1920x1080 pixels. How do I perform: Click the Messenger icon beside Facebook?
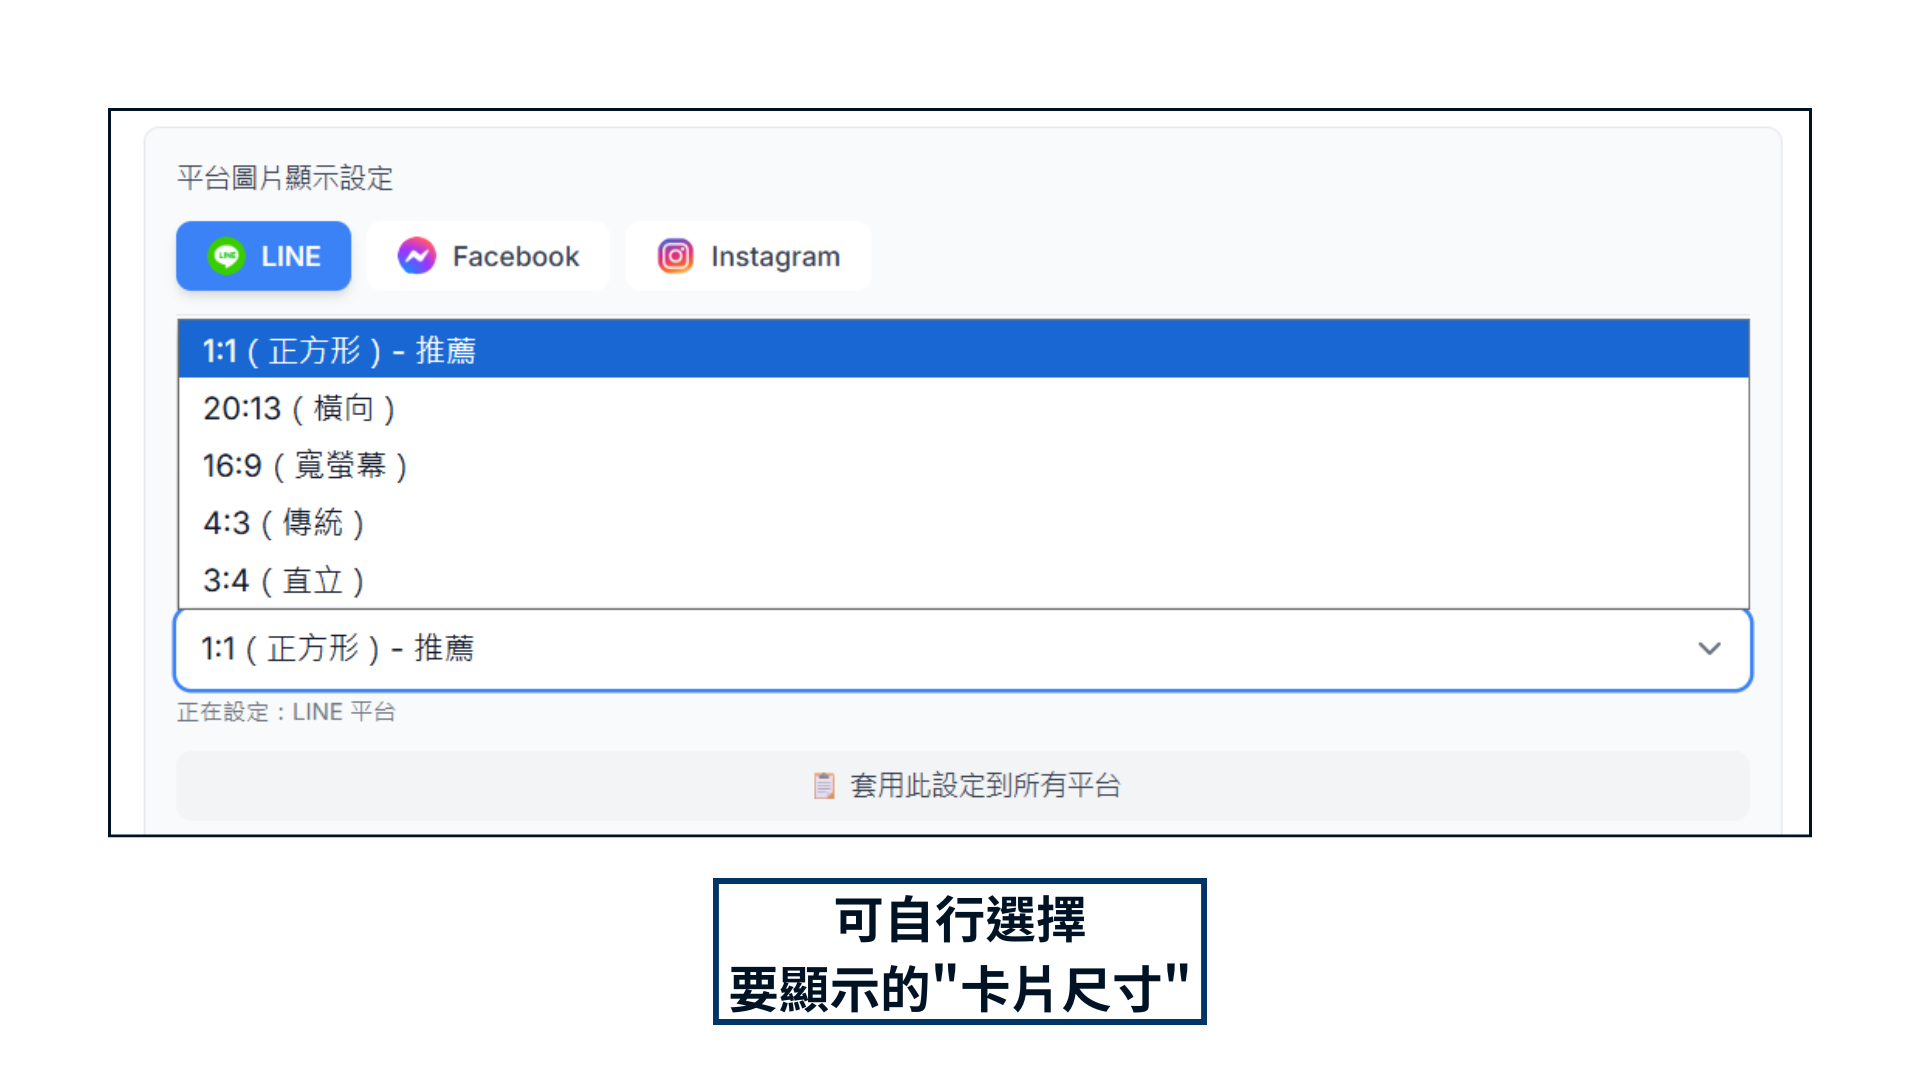pos(418,256)
